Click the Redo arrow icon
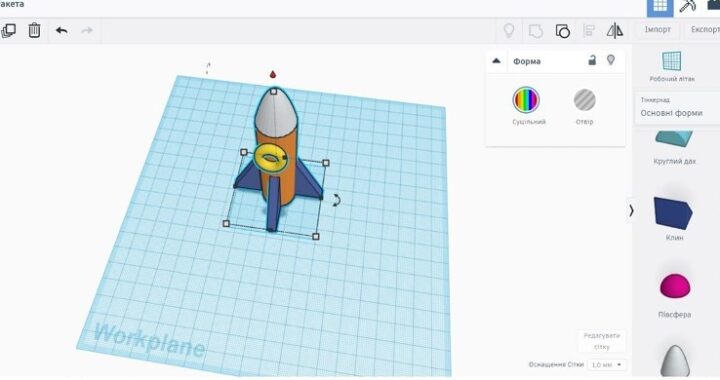This screenshot has height=380, width=720. click(87, 31)
